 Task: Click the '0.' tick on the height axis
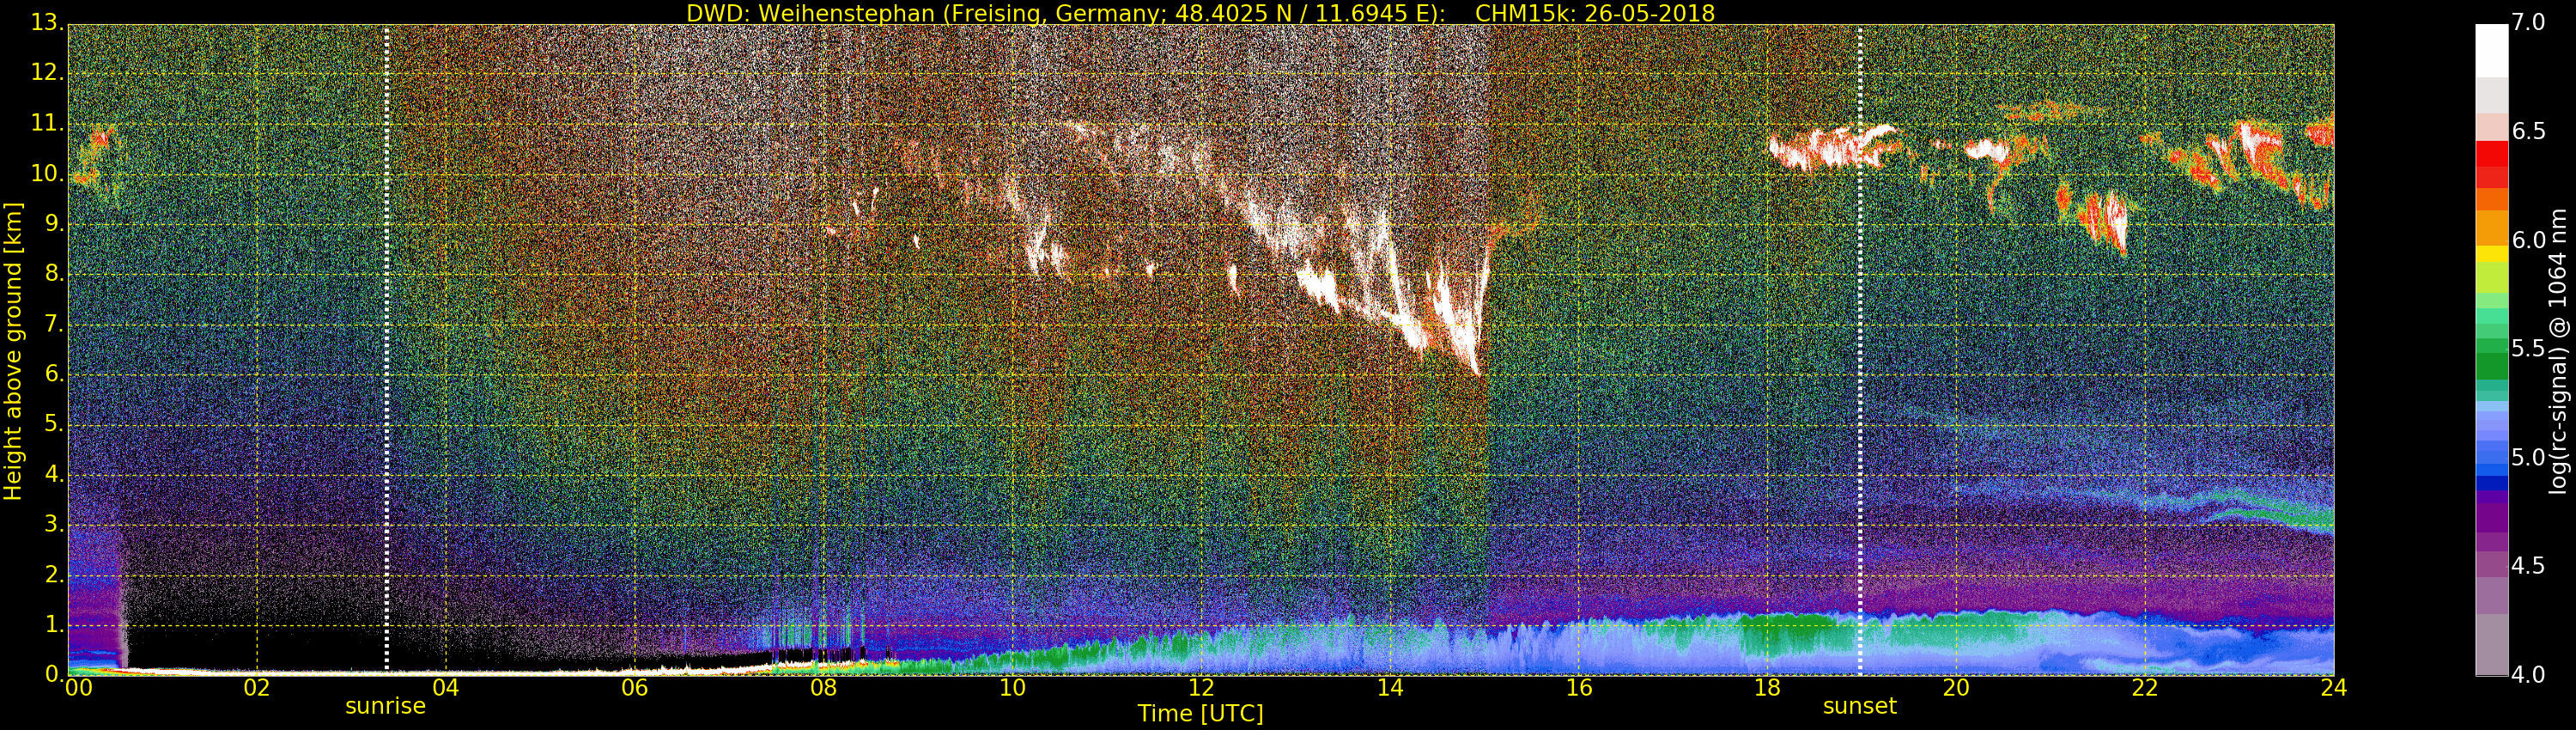(x=54, y=675)
